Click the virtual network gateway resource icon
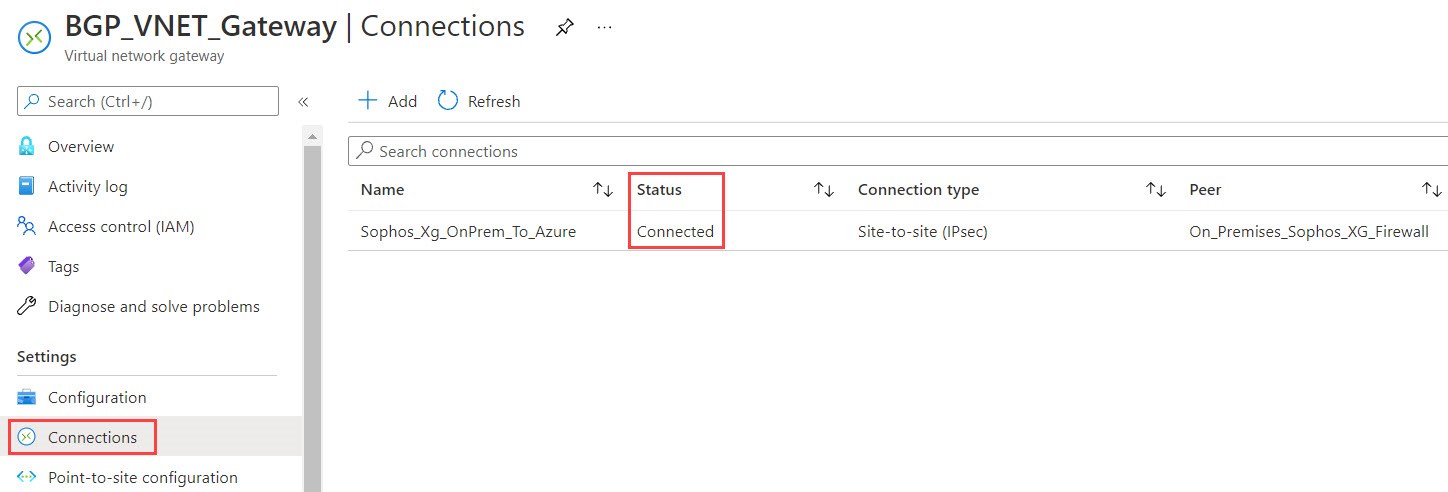The image size is (1448, 492). [35, 37]
